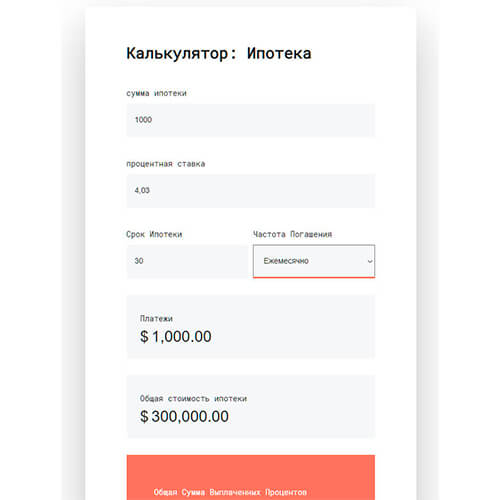Select the $ 1,000.00 payment value
The height and width of the screenshot is (500, 500).
pyautogui.click(x=176, y=336)
